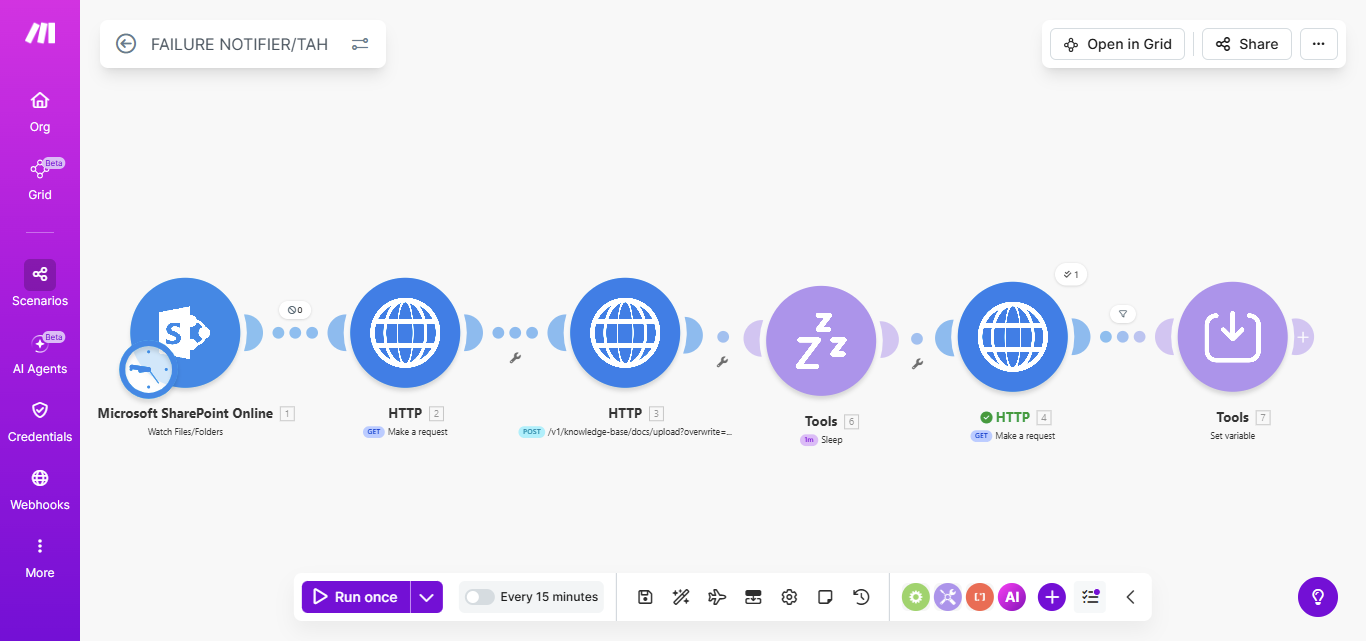This screenshot has width=1366, height=641.
Task: Open the three-dots overflow menu top right
Action: point(1319,44)
